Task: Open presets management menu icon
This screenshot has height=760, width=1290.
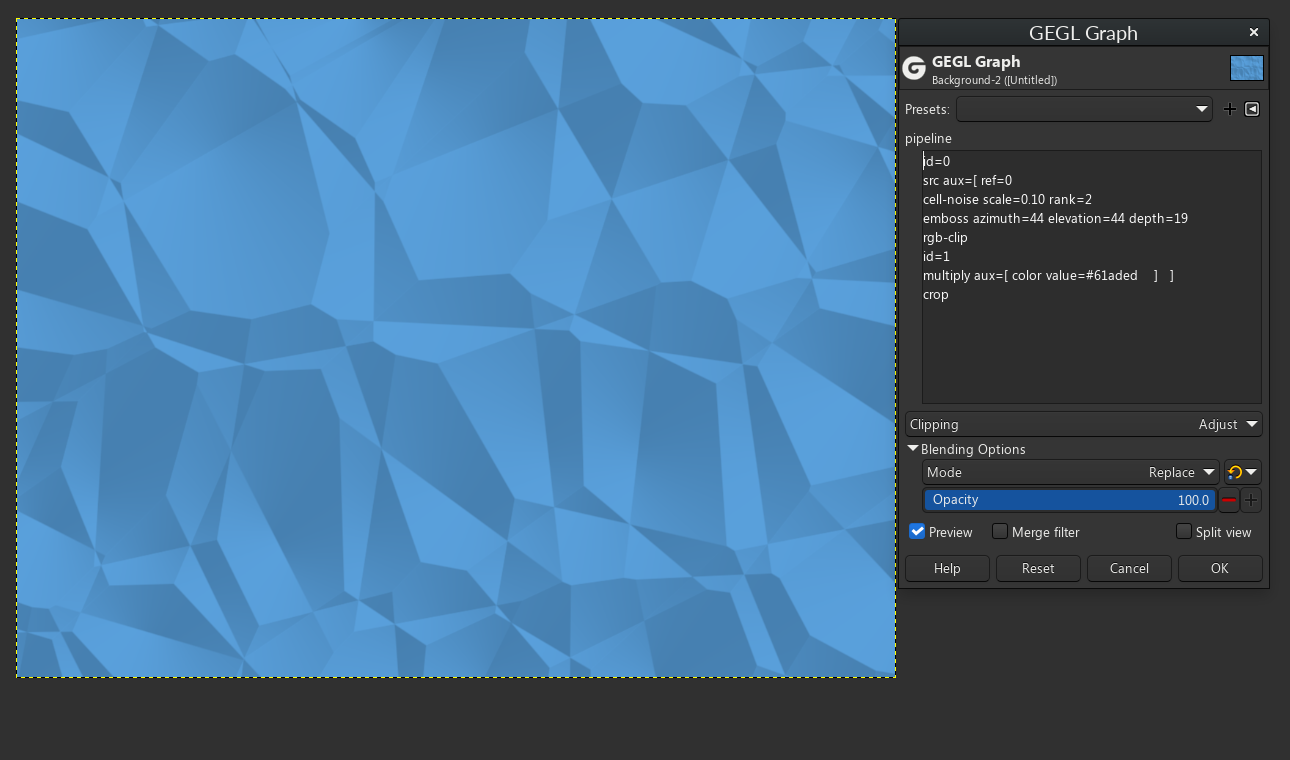Action: (x=1252, y=109)
